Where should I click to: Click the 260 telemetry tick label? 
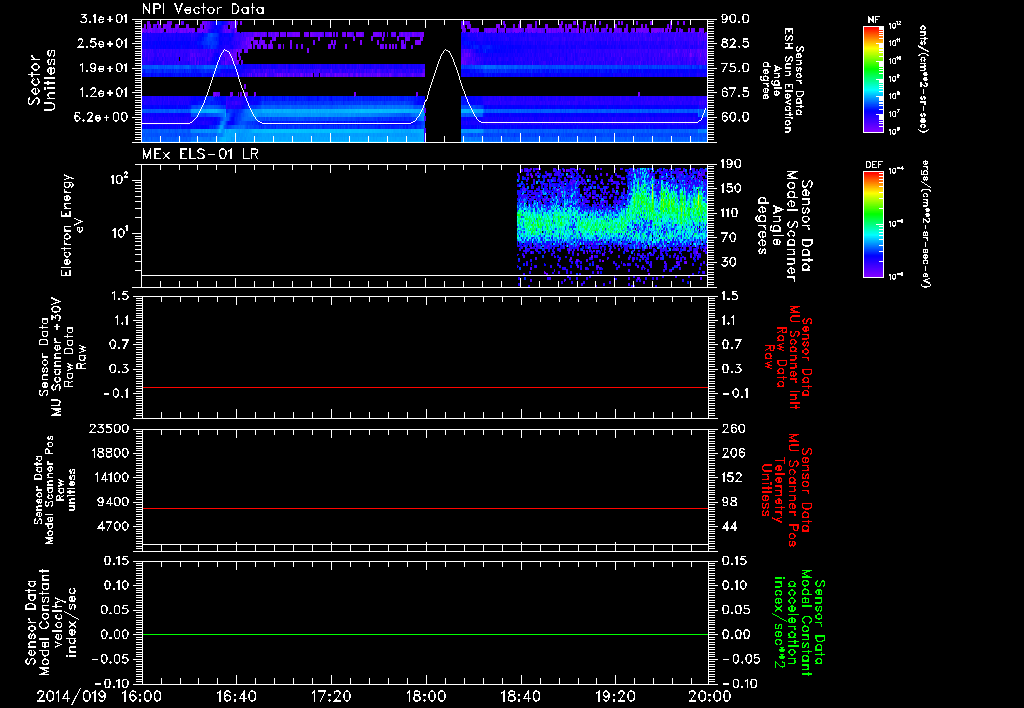click(731, 429)
